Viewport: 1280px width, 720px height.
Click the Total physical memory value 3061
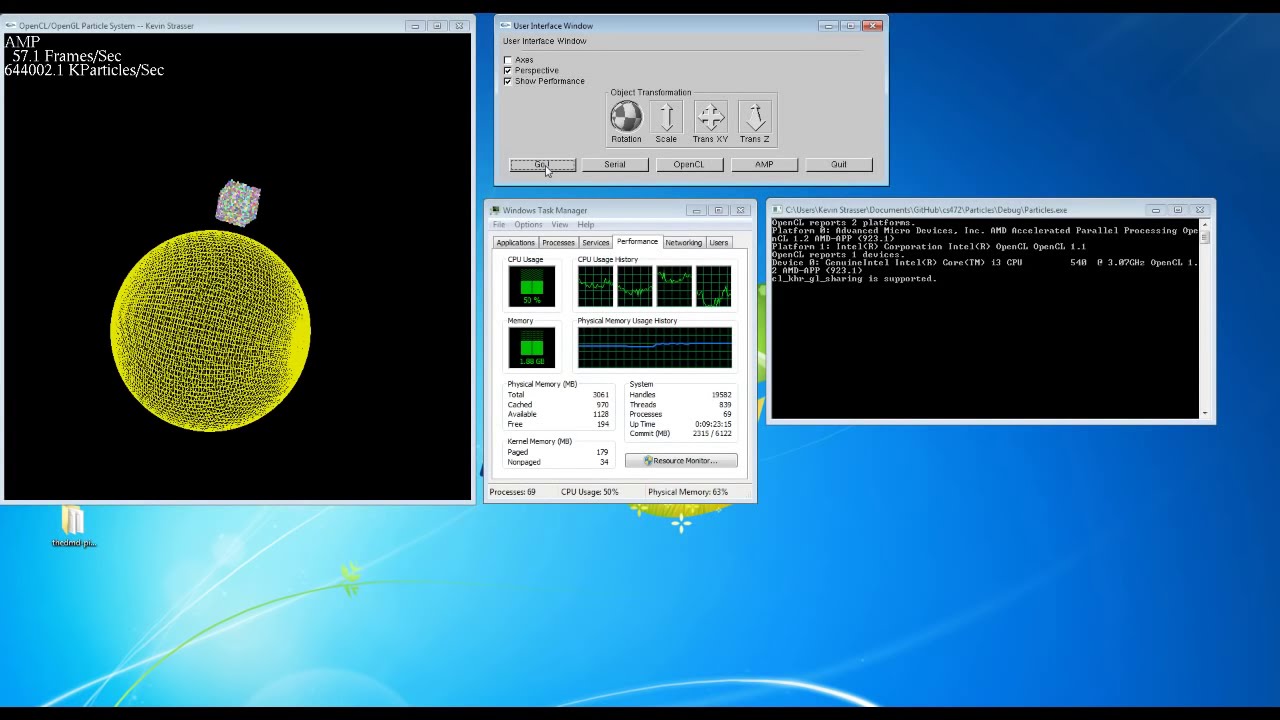click(x=600, y=395)
